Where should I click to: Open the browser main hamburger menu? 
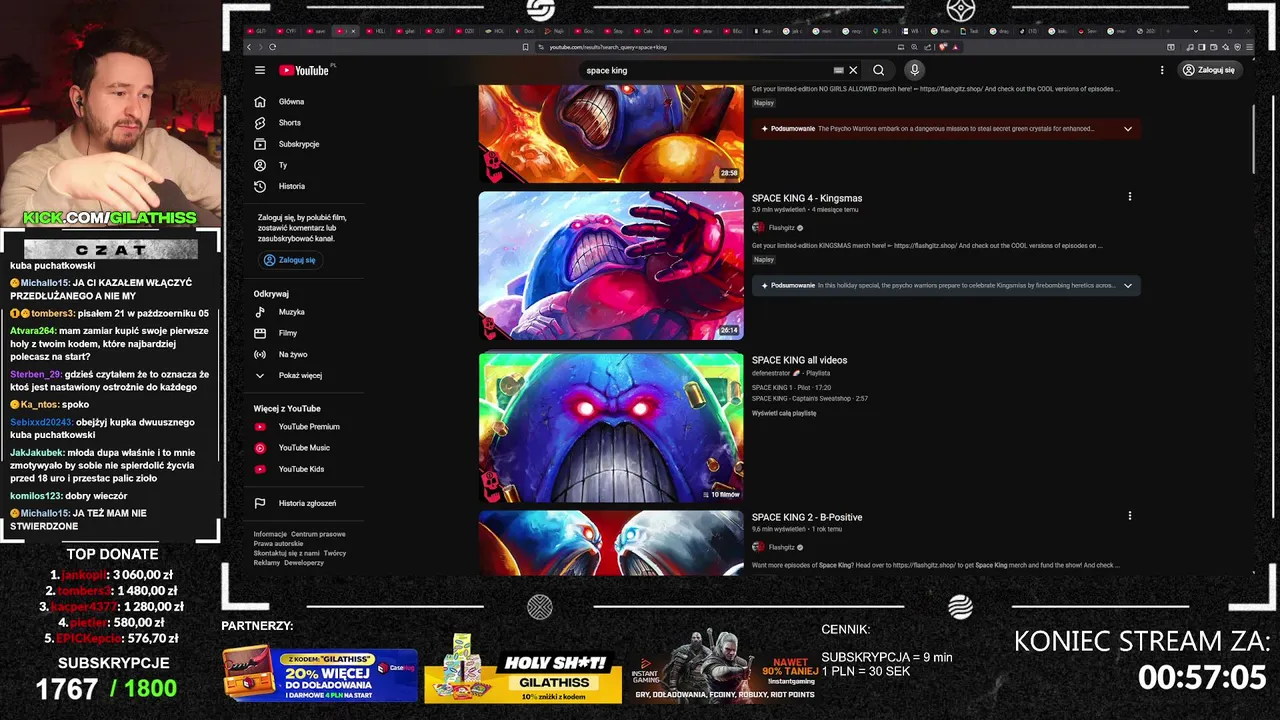click(1249, 47)
